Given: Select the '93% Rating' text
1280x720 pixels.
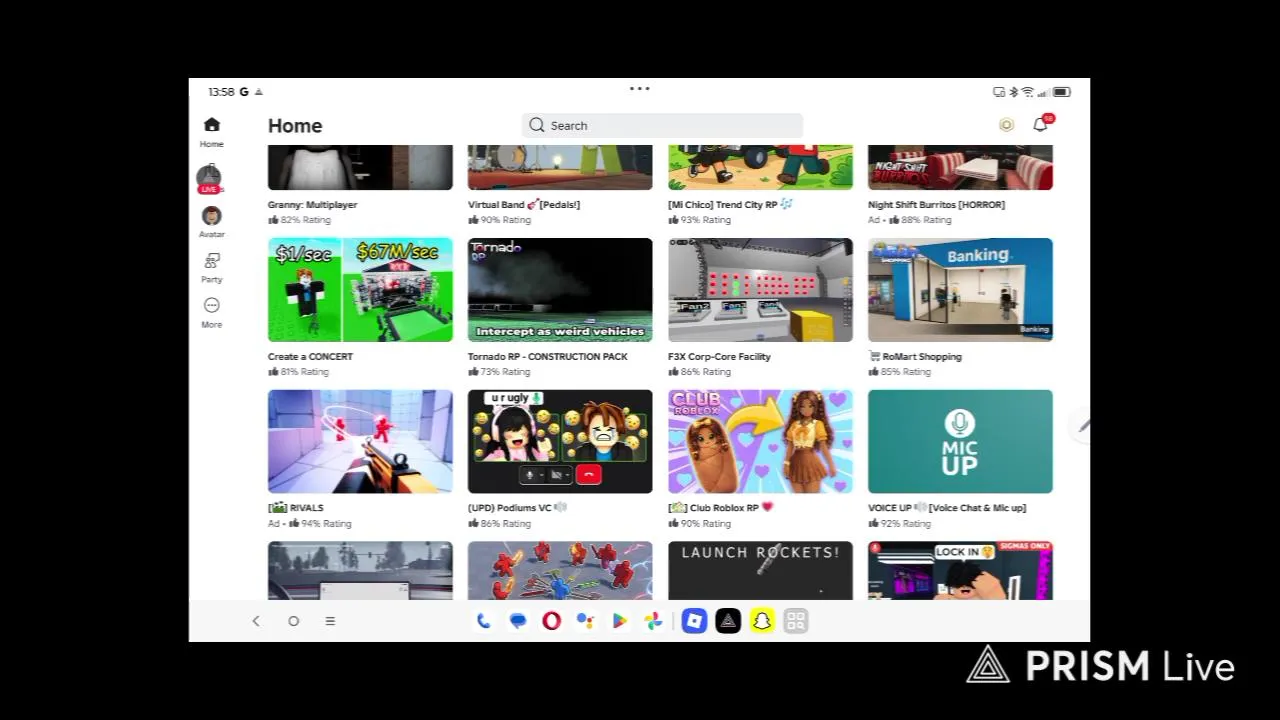Looking at the screenshot, I should pyautogui.click(x=705, y=220).
